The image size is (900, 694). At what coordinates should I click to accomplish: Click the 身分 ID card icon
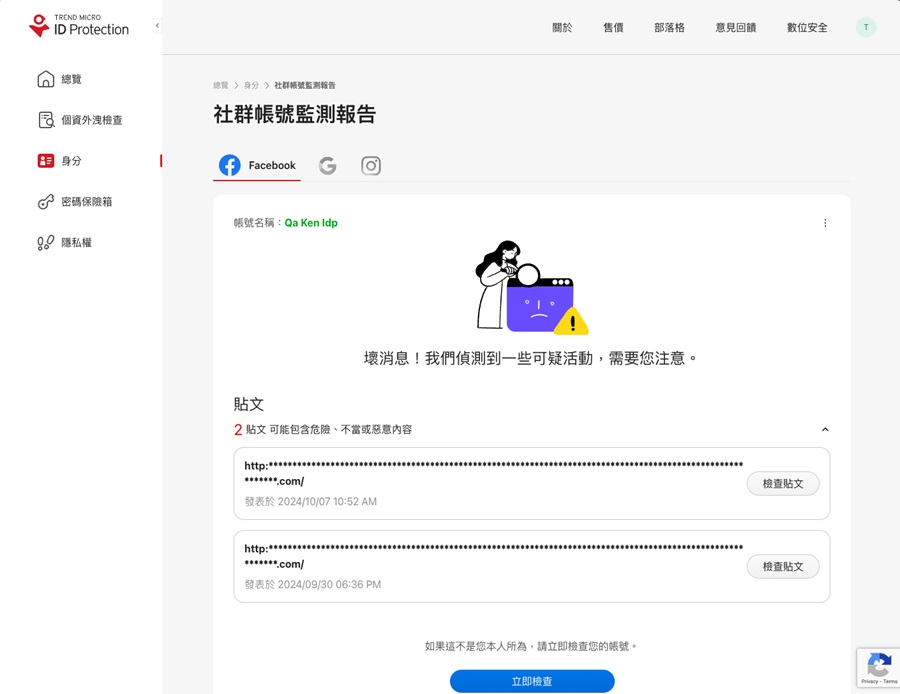46,161
